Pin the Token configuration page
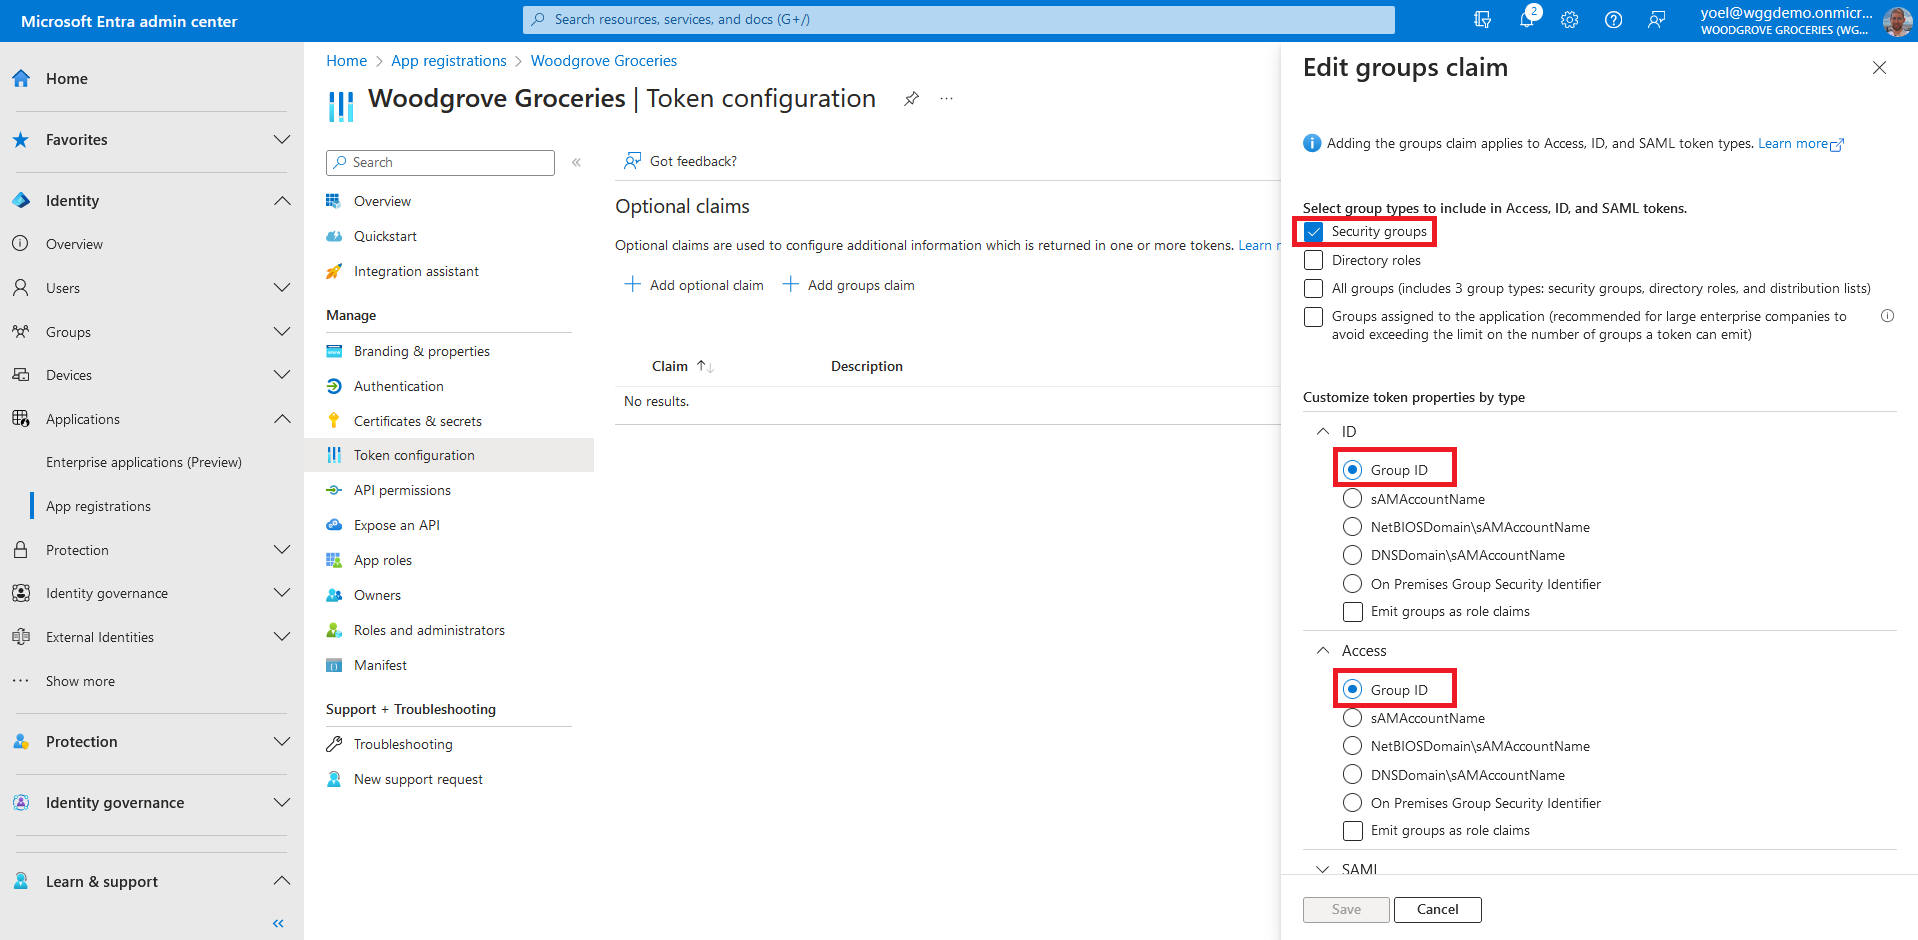1918x940 pixels. pos(911,99)
